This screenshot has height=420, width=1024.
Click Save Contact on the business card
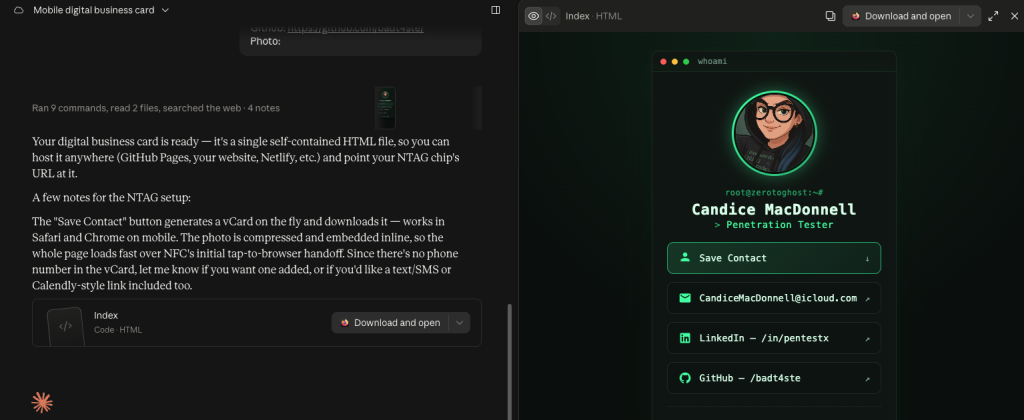[774, 258]
